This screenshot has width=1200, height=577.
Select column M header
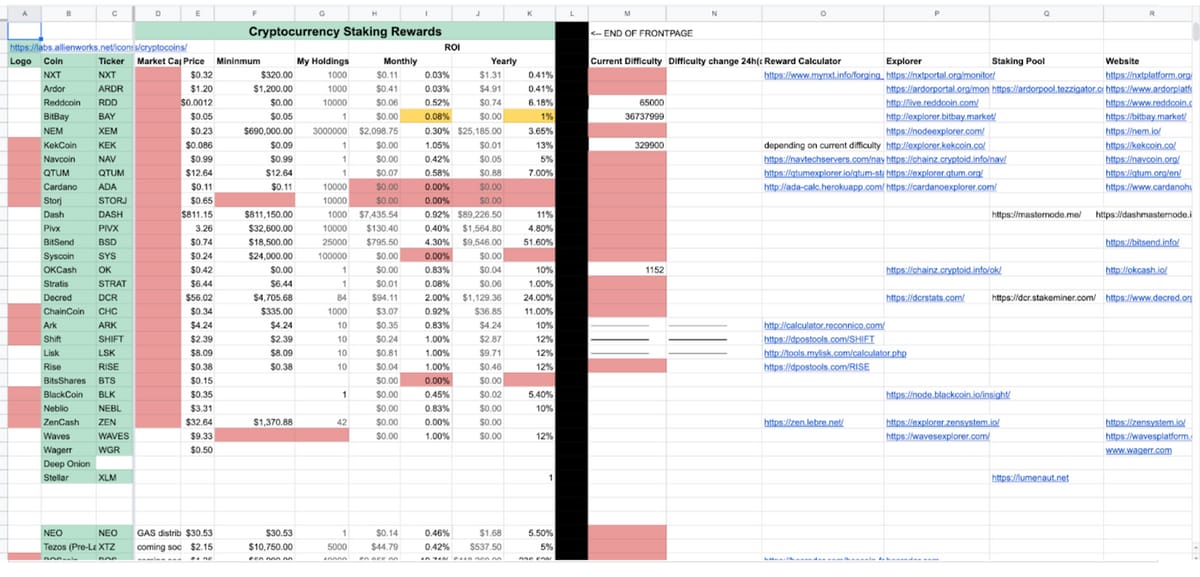coord(627,12)
